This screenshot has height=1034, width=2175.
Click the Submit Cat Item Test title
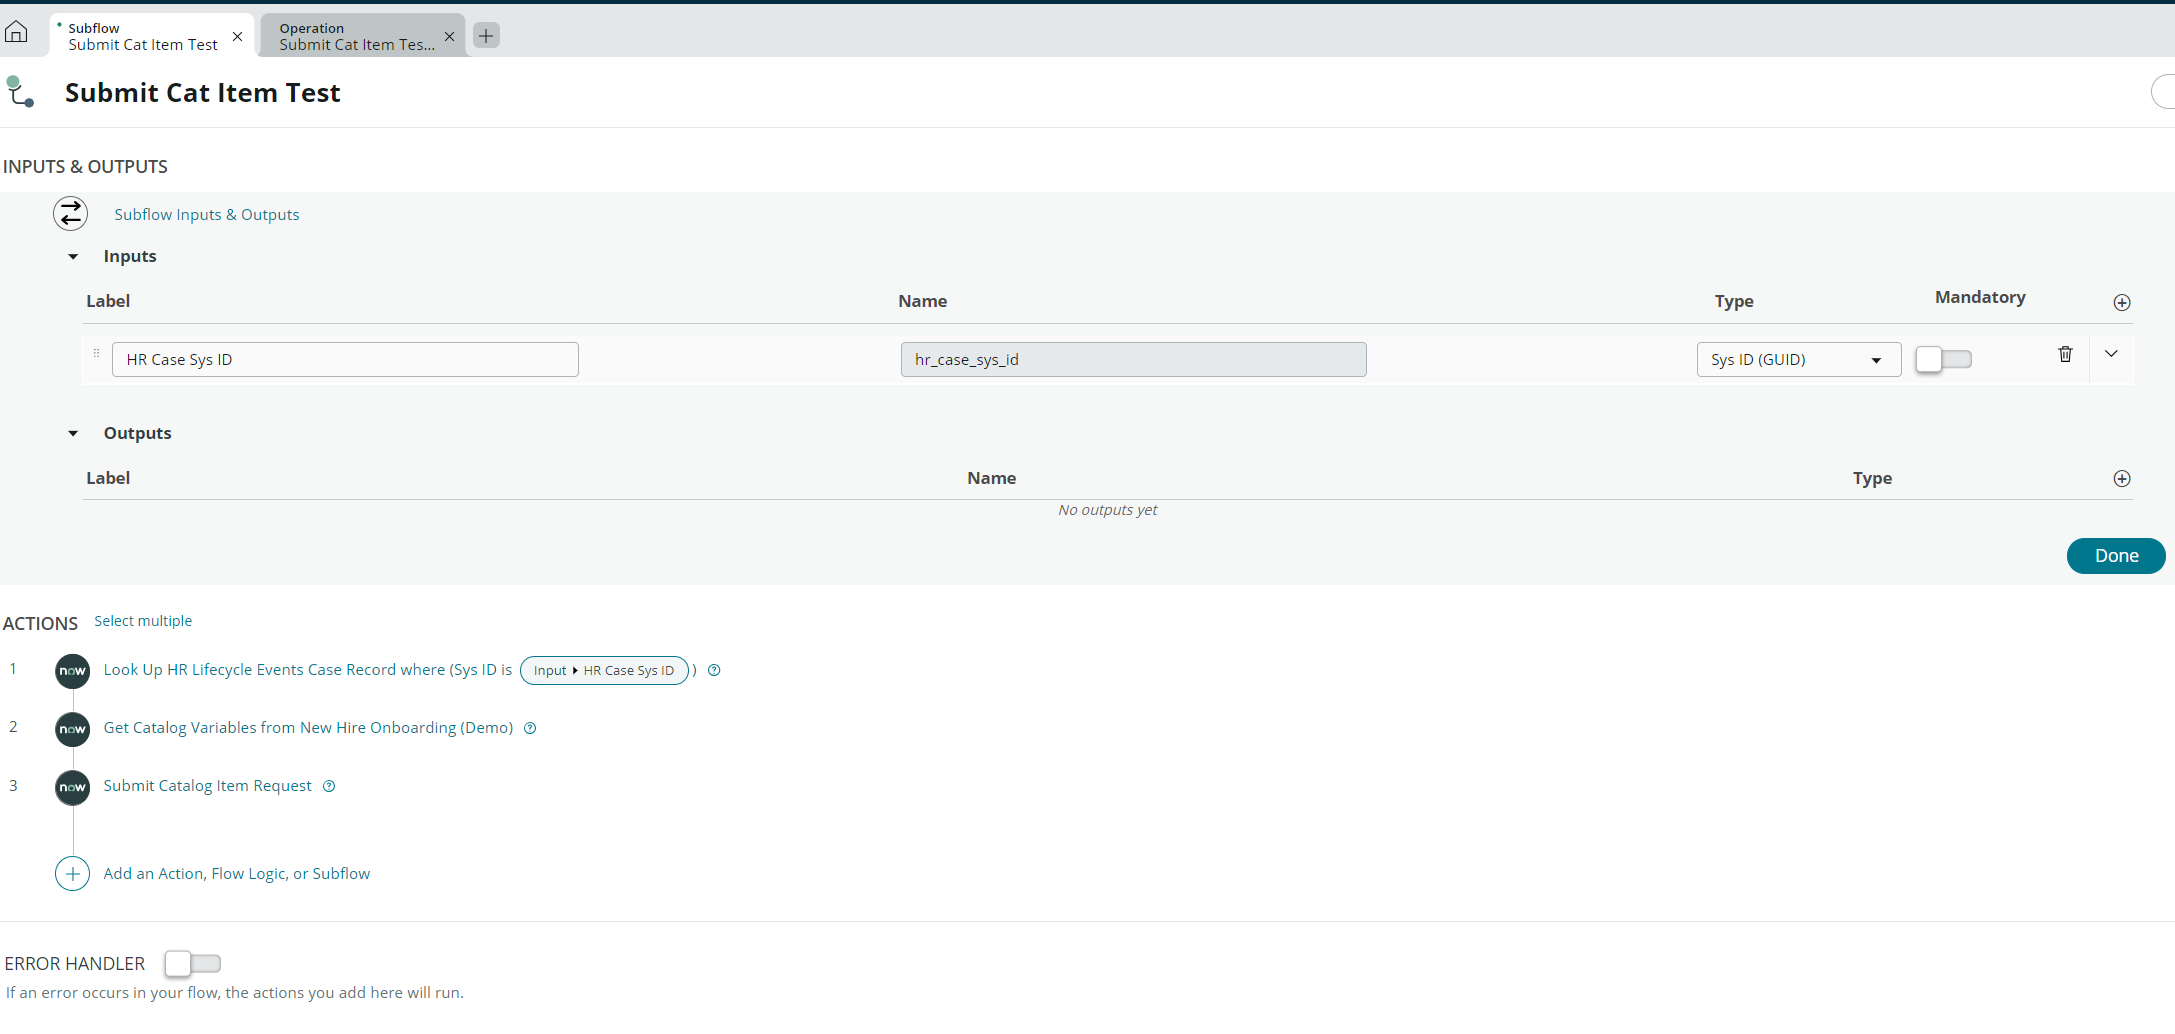coord(203,93)
